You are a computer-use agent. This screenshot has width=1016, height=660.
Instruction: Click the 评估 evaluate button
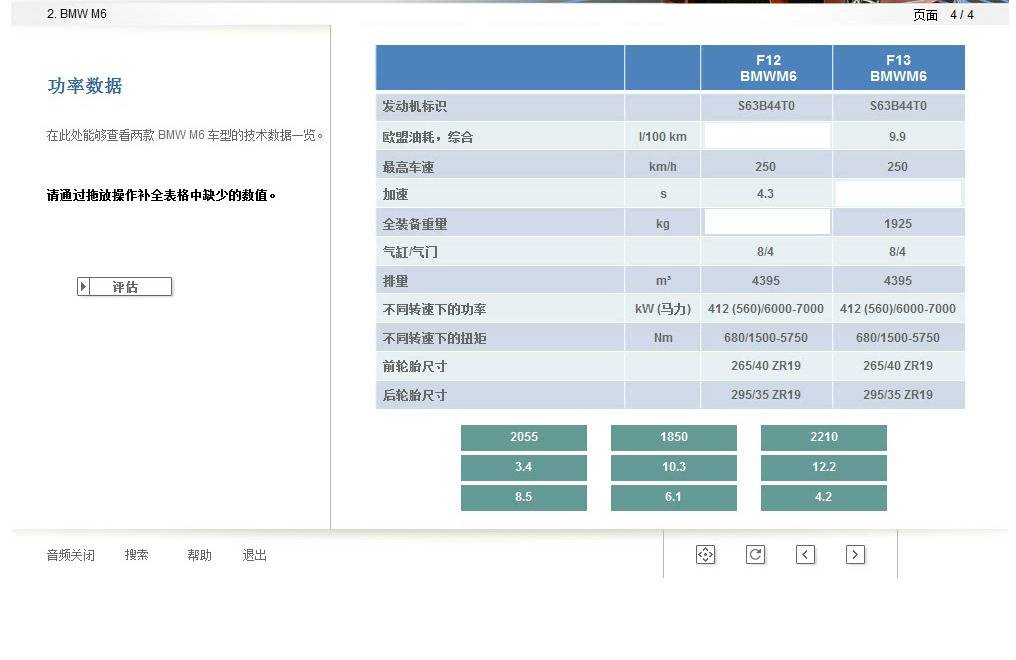coord(124,286)
